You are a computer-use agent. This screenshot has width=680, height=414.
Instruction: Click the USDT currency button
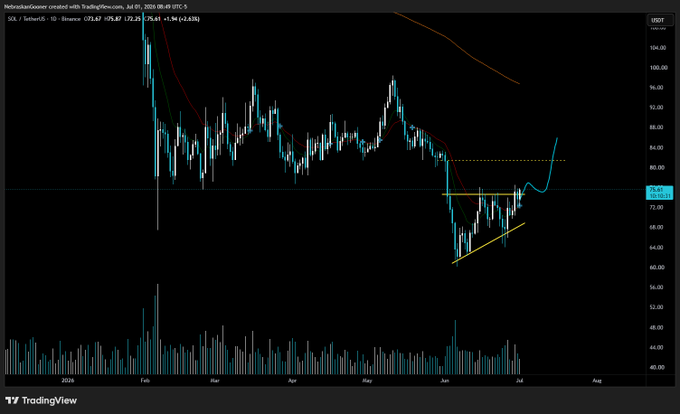pos(661,20)
